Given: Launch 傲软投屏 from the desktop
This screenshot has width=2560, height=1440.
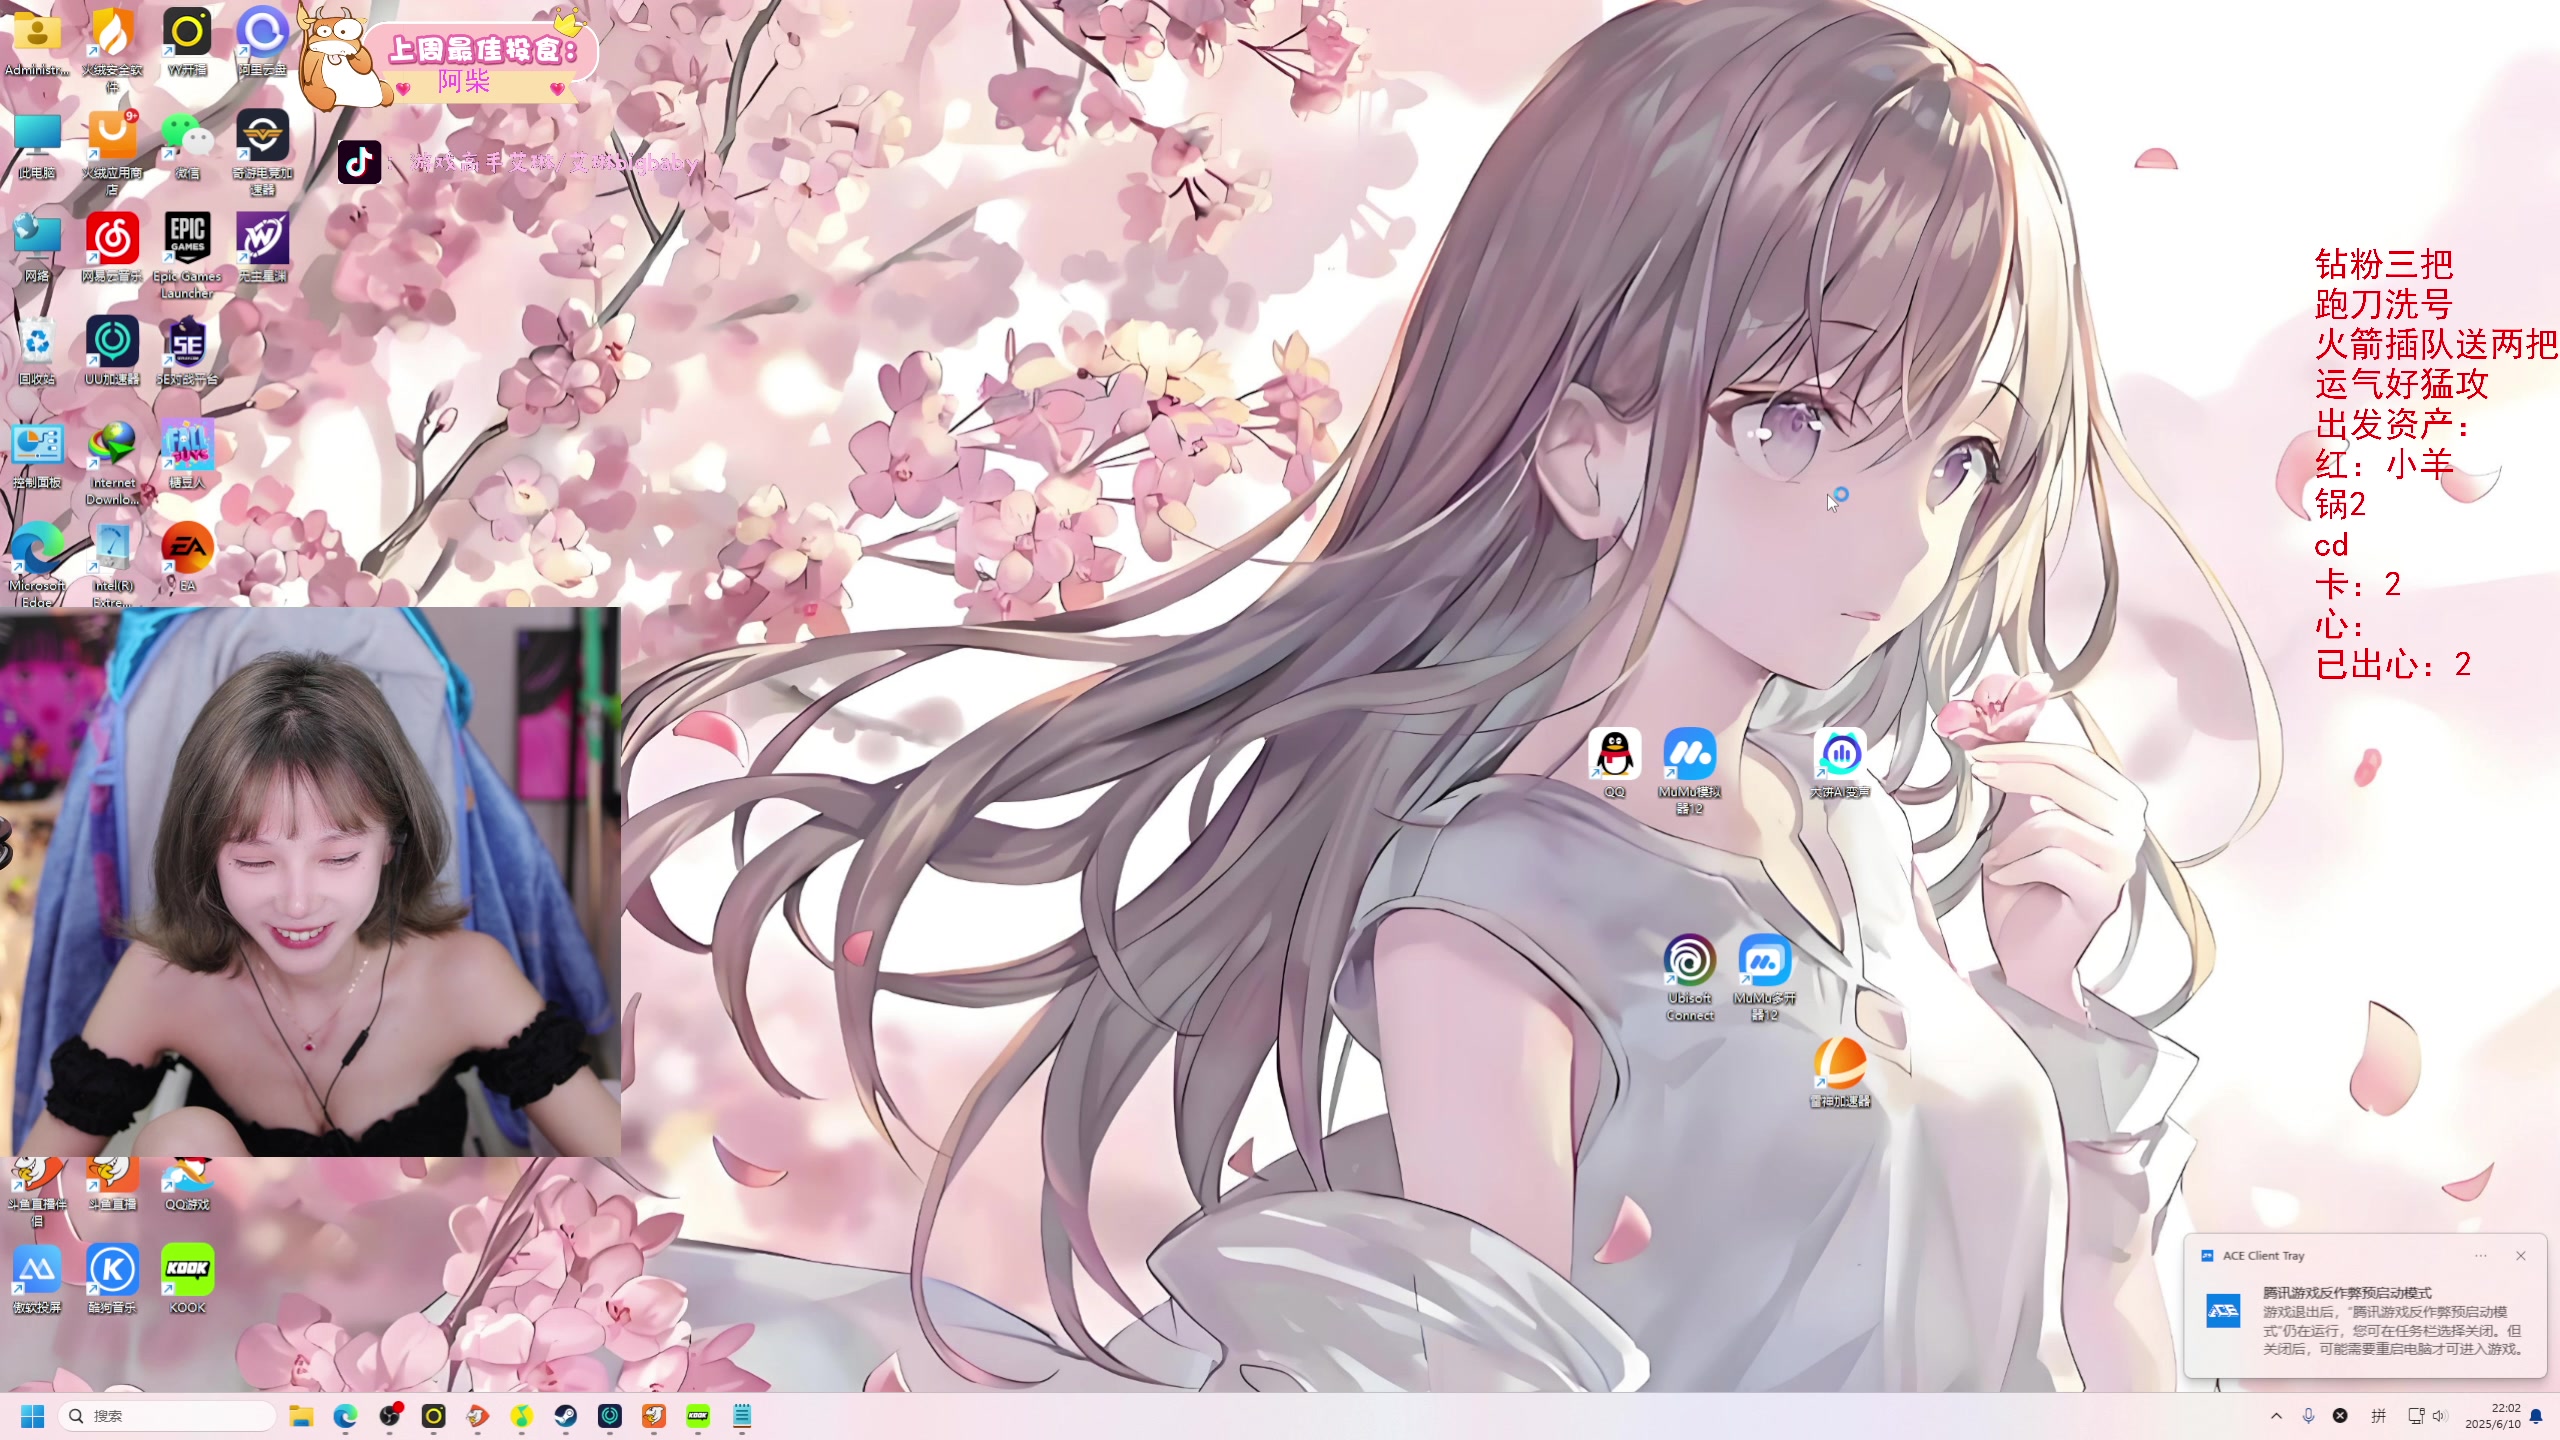Looking at the screenshot, I should pos(37,1280).
